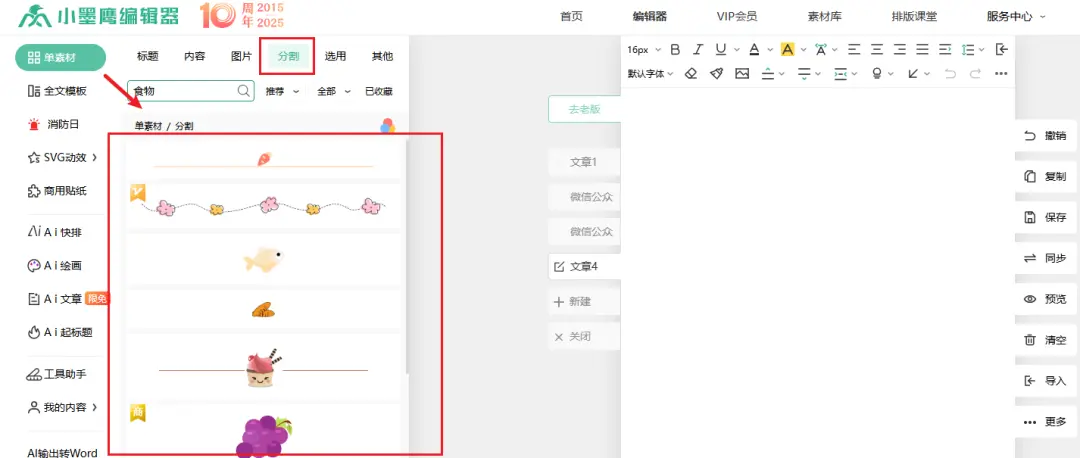
Task: Expand font color dropdown arrow
Action: 770,50
